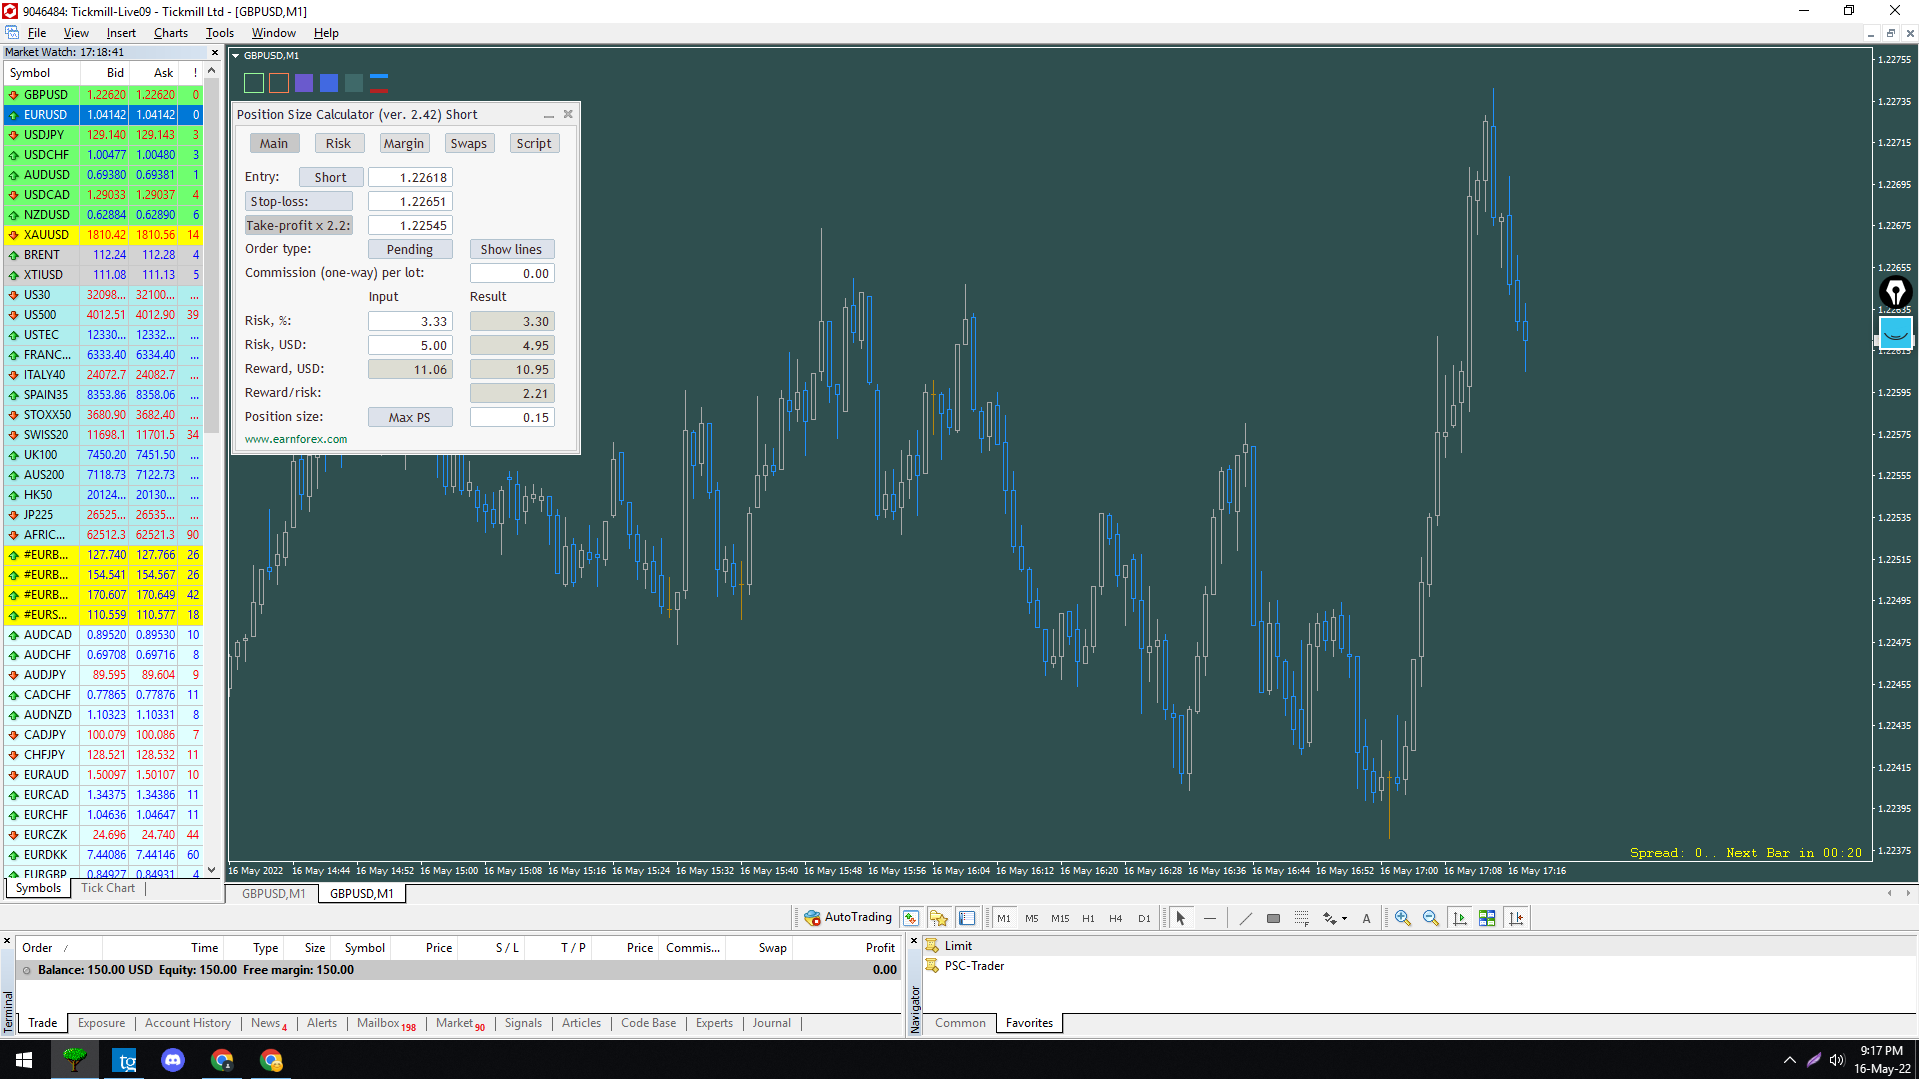The width and height of the screenshot is (1919, 1079).
Task: Open the Market Watch window icon
Action: coord(910,917)
